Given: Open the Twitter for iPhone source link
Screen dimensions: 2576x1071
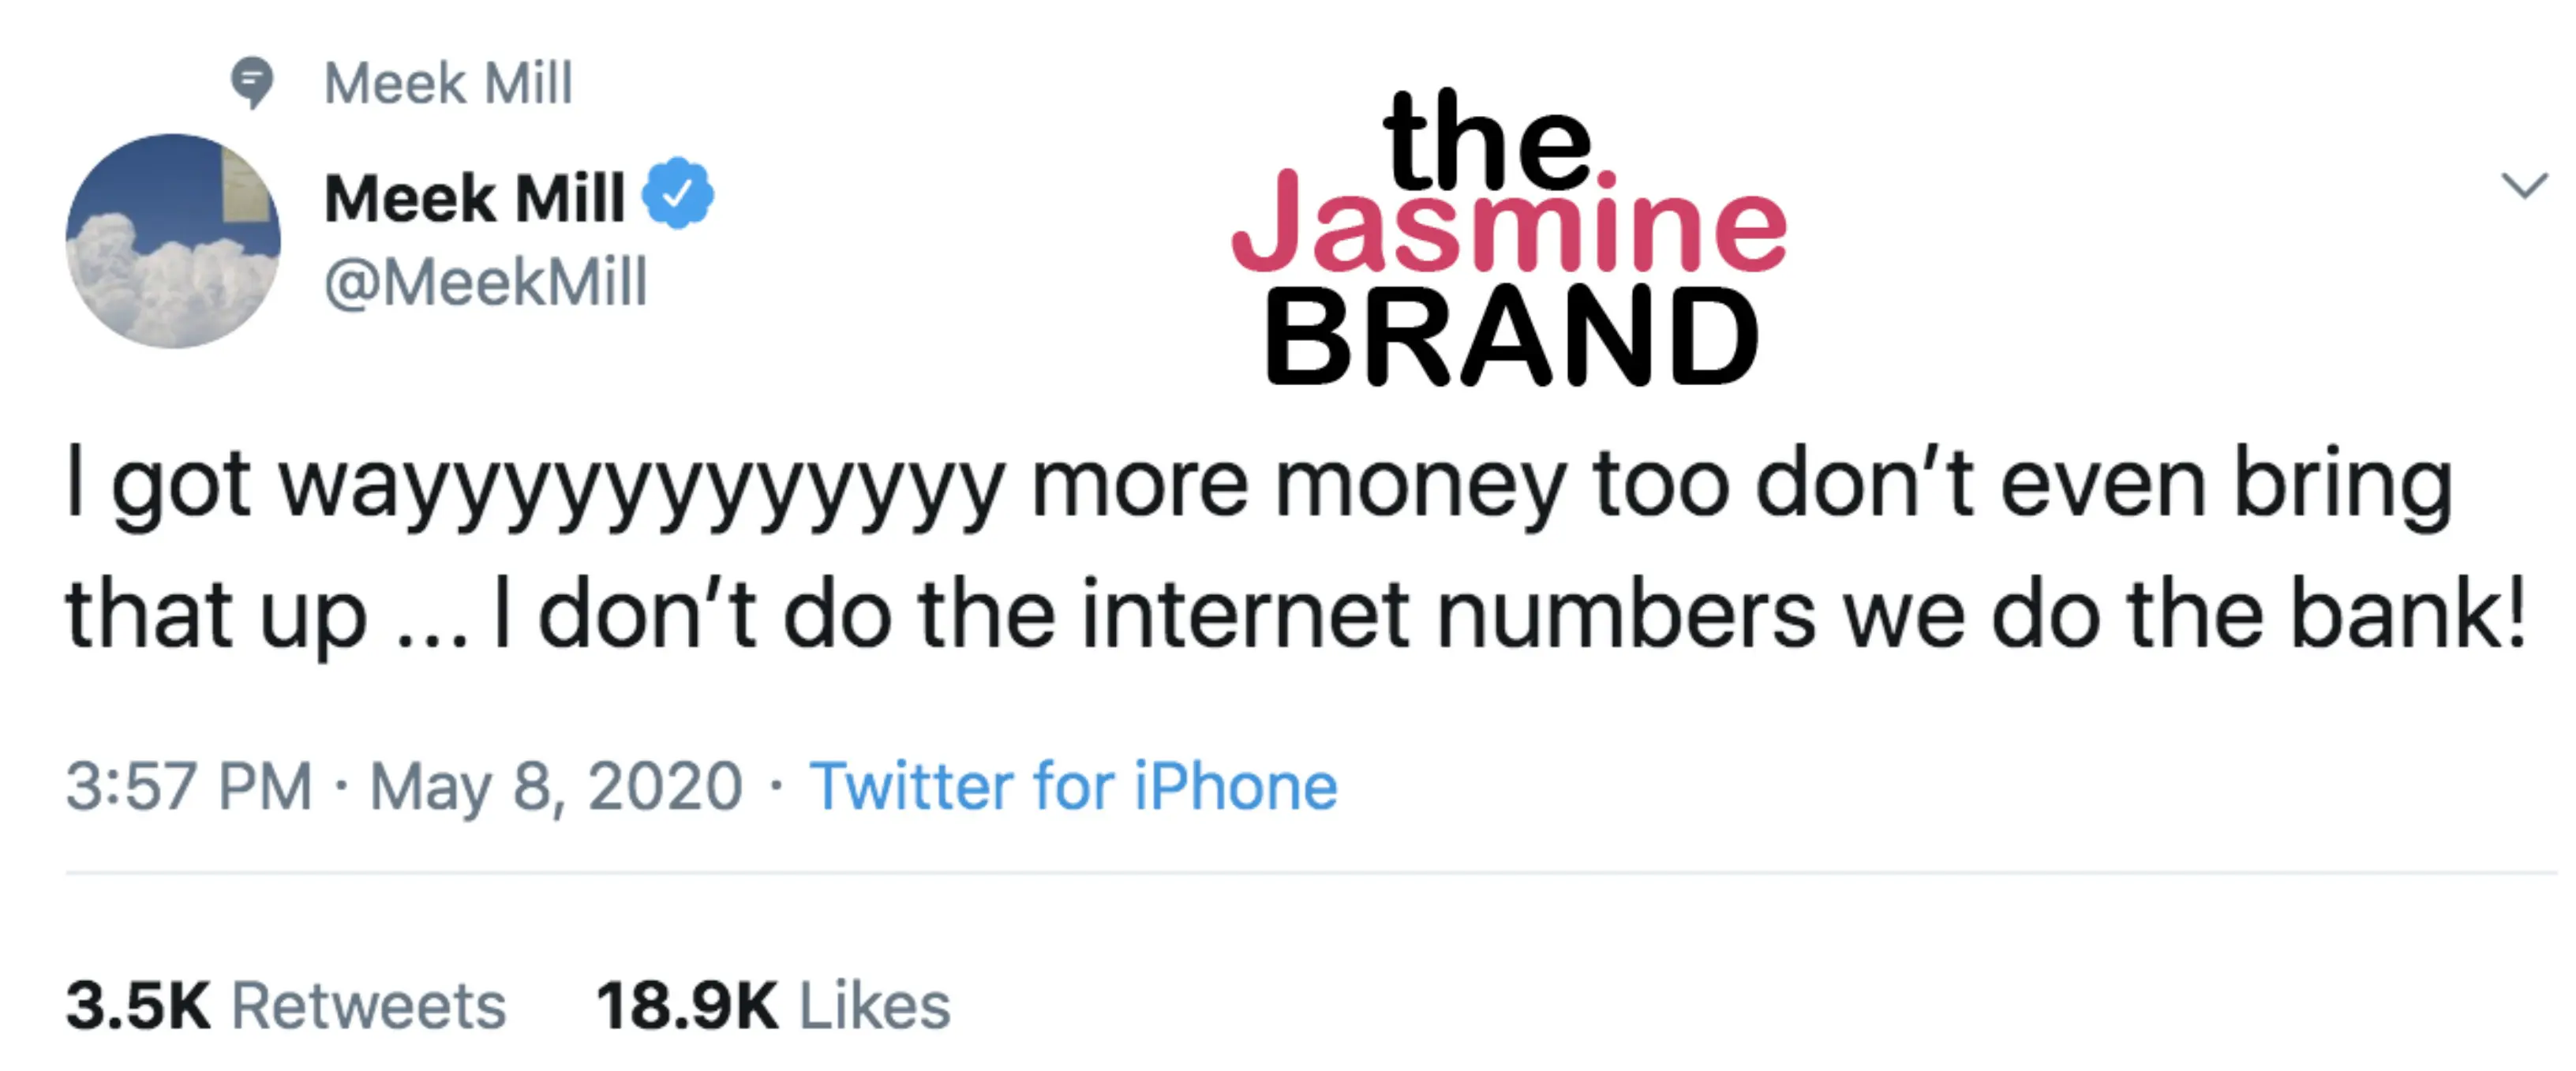Looking at the screenshot, I should [1073, 786].
